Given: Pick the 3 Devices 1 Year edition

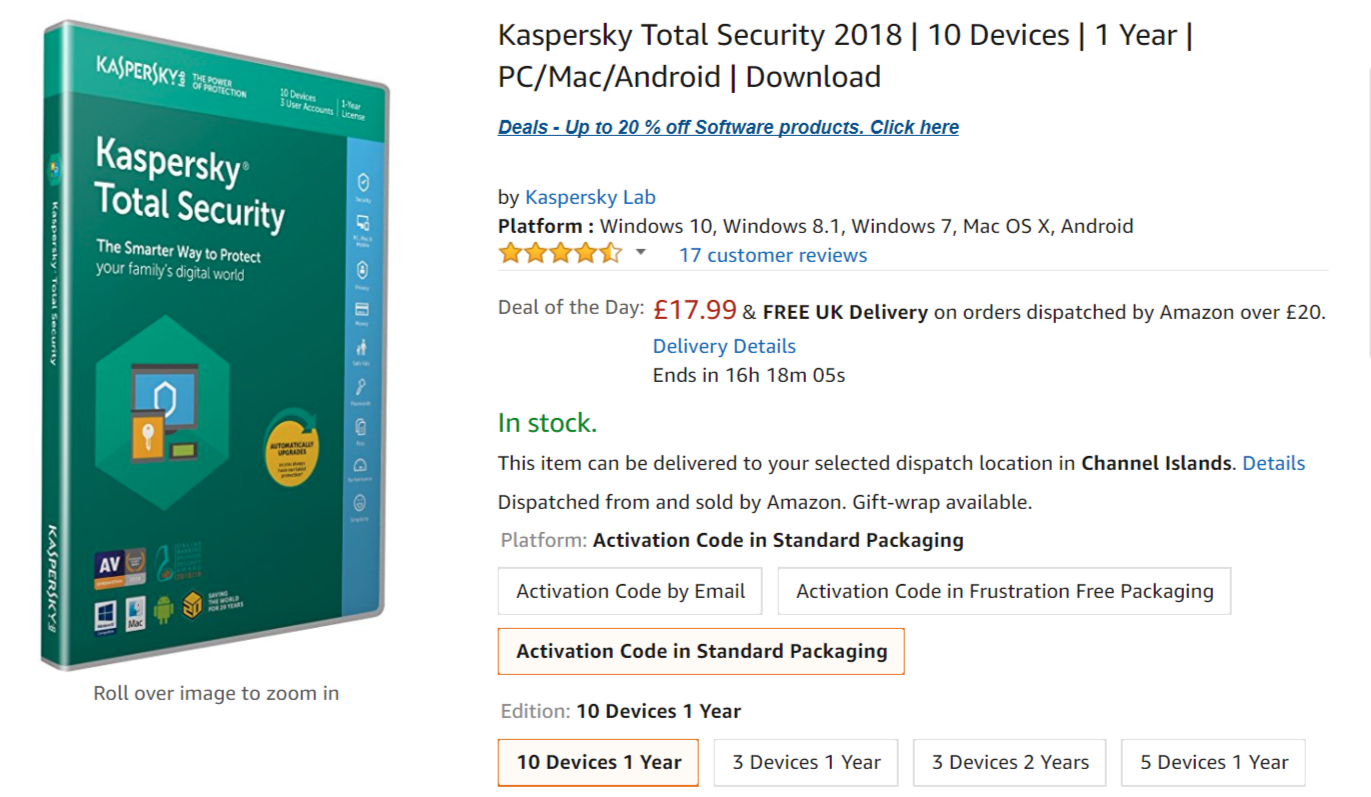Looking at the screenshot, I should tap(806, 762).
